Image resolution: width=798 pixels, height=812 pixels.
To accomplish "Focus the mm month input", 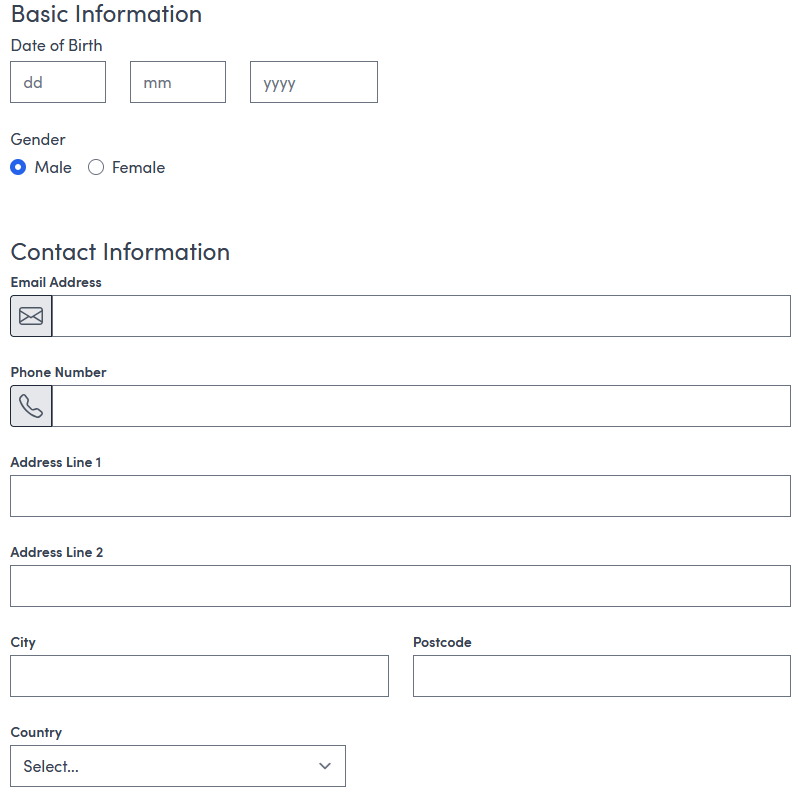I will pos(178,82).
